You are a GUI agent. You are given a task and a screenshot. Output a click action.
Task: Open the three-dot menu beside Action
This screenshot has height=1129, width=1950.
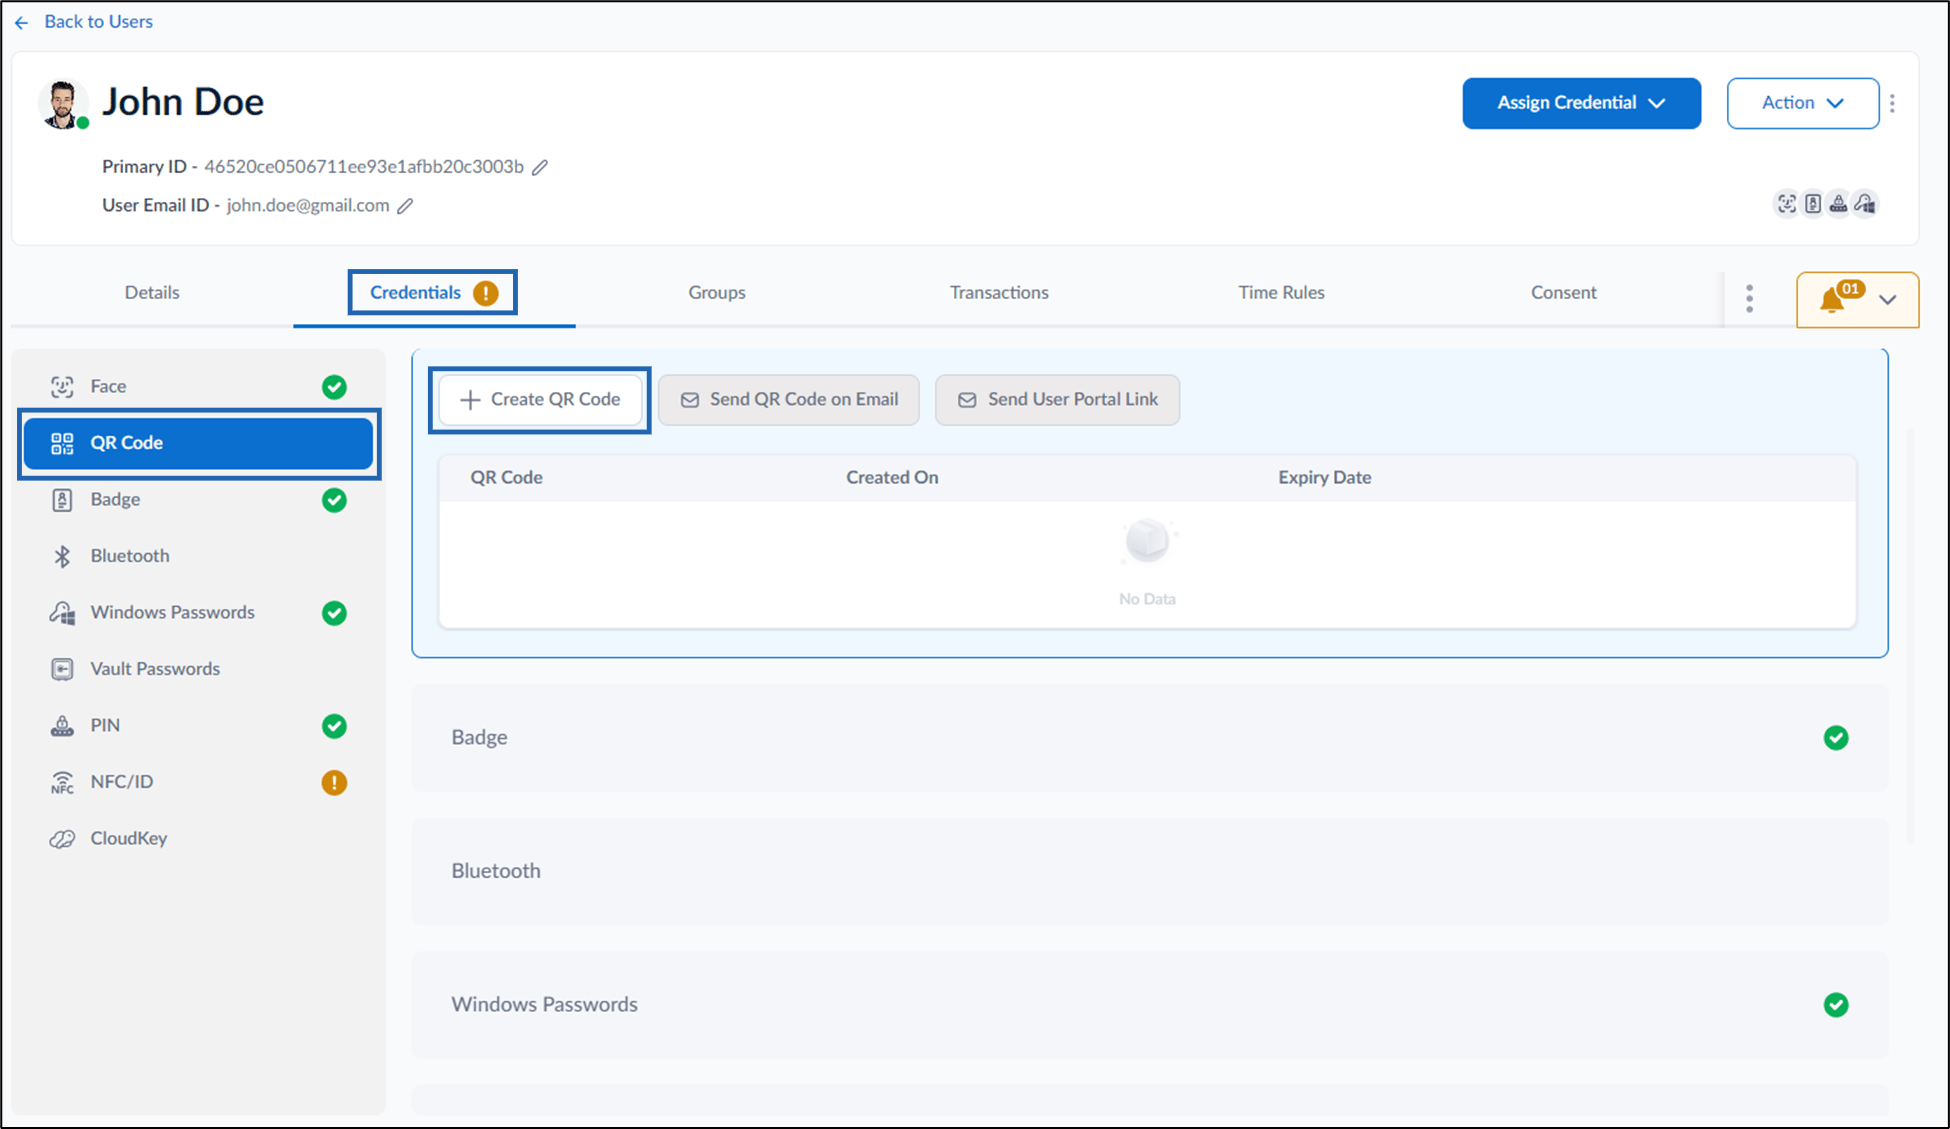point(1892,103)
